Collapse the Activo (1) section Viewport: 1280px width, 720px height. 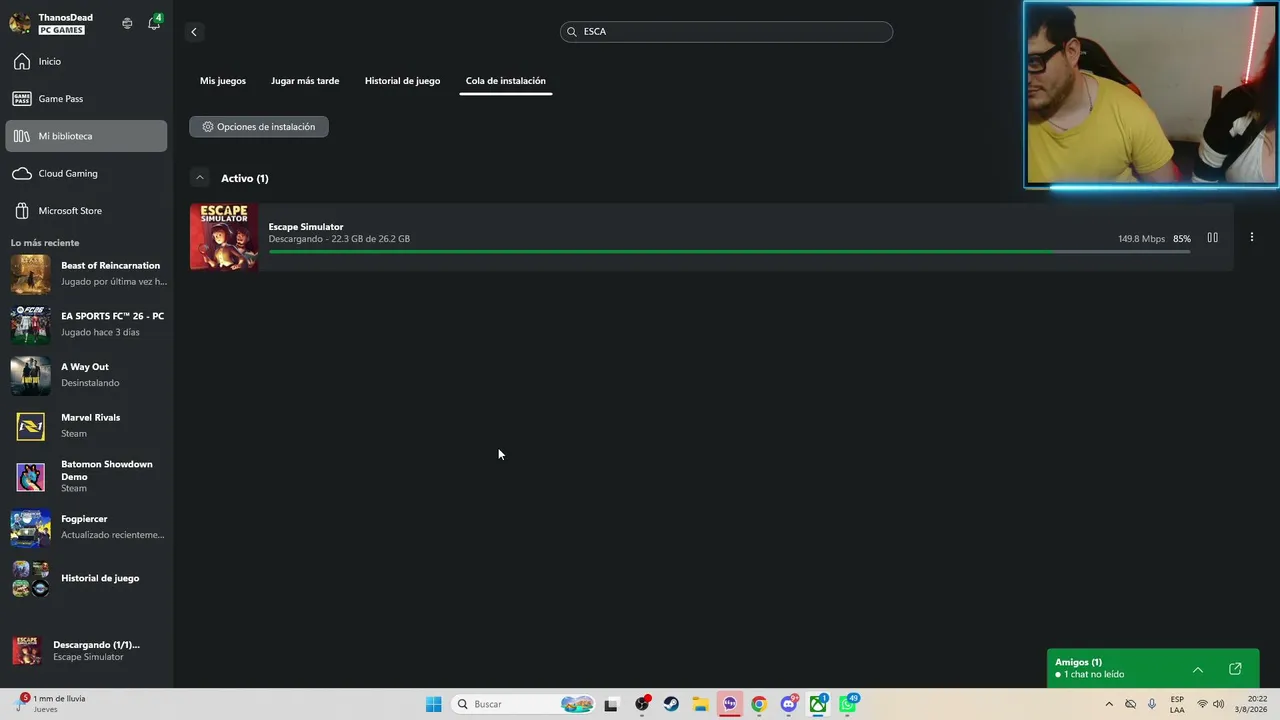point(200,178)
